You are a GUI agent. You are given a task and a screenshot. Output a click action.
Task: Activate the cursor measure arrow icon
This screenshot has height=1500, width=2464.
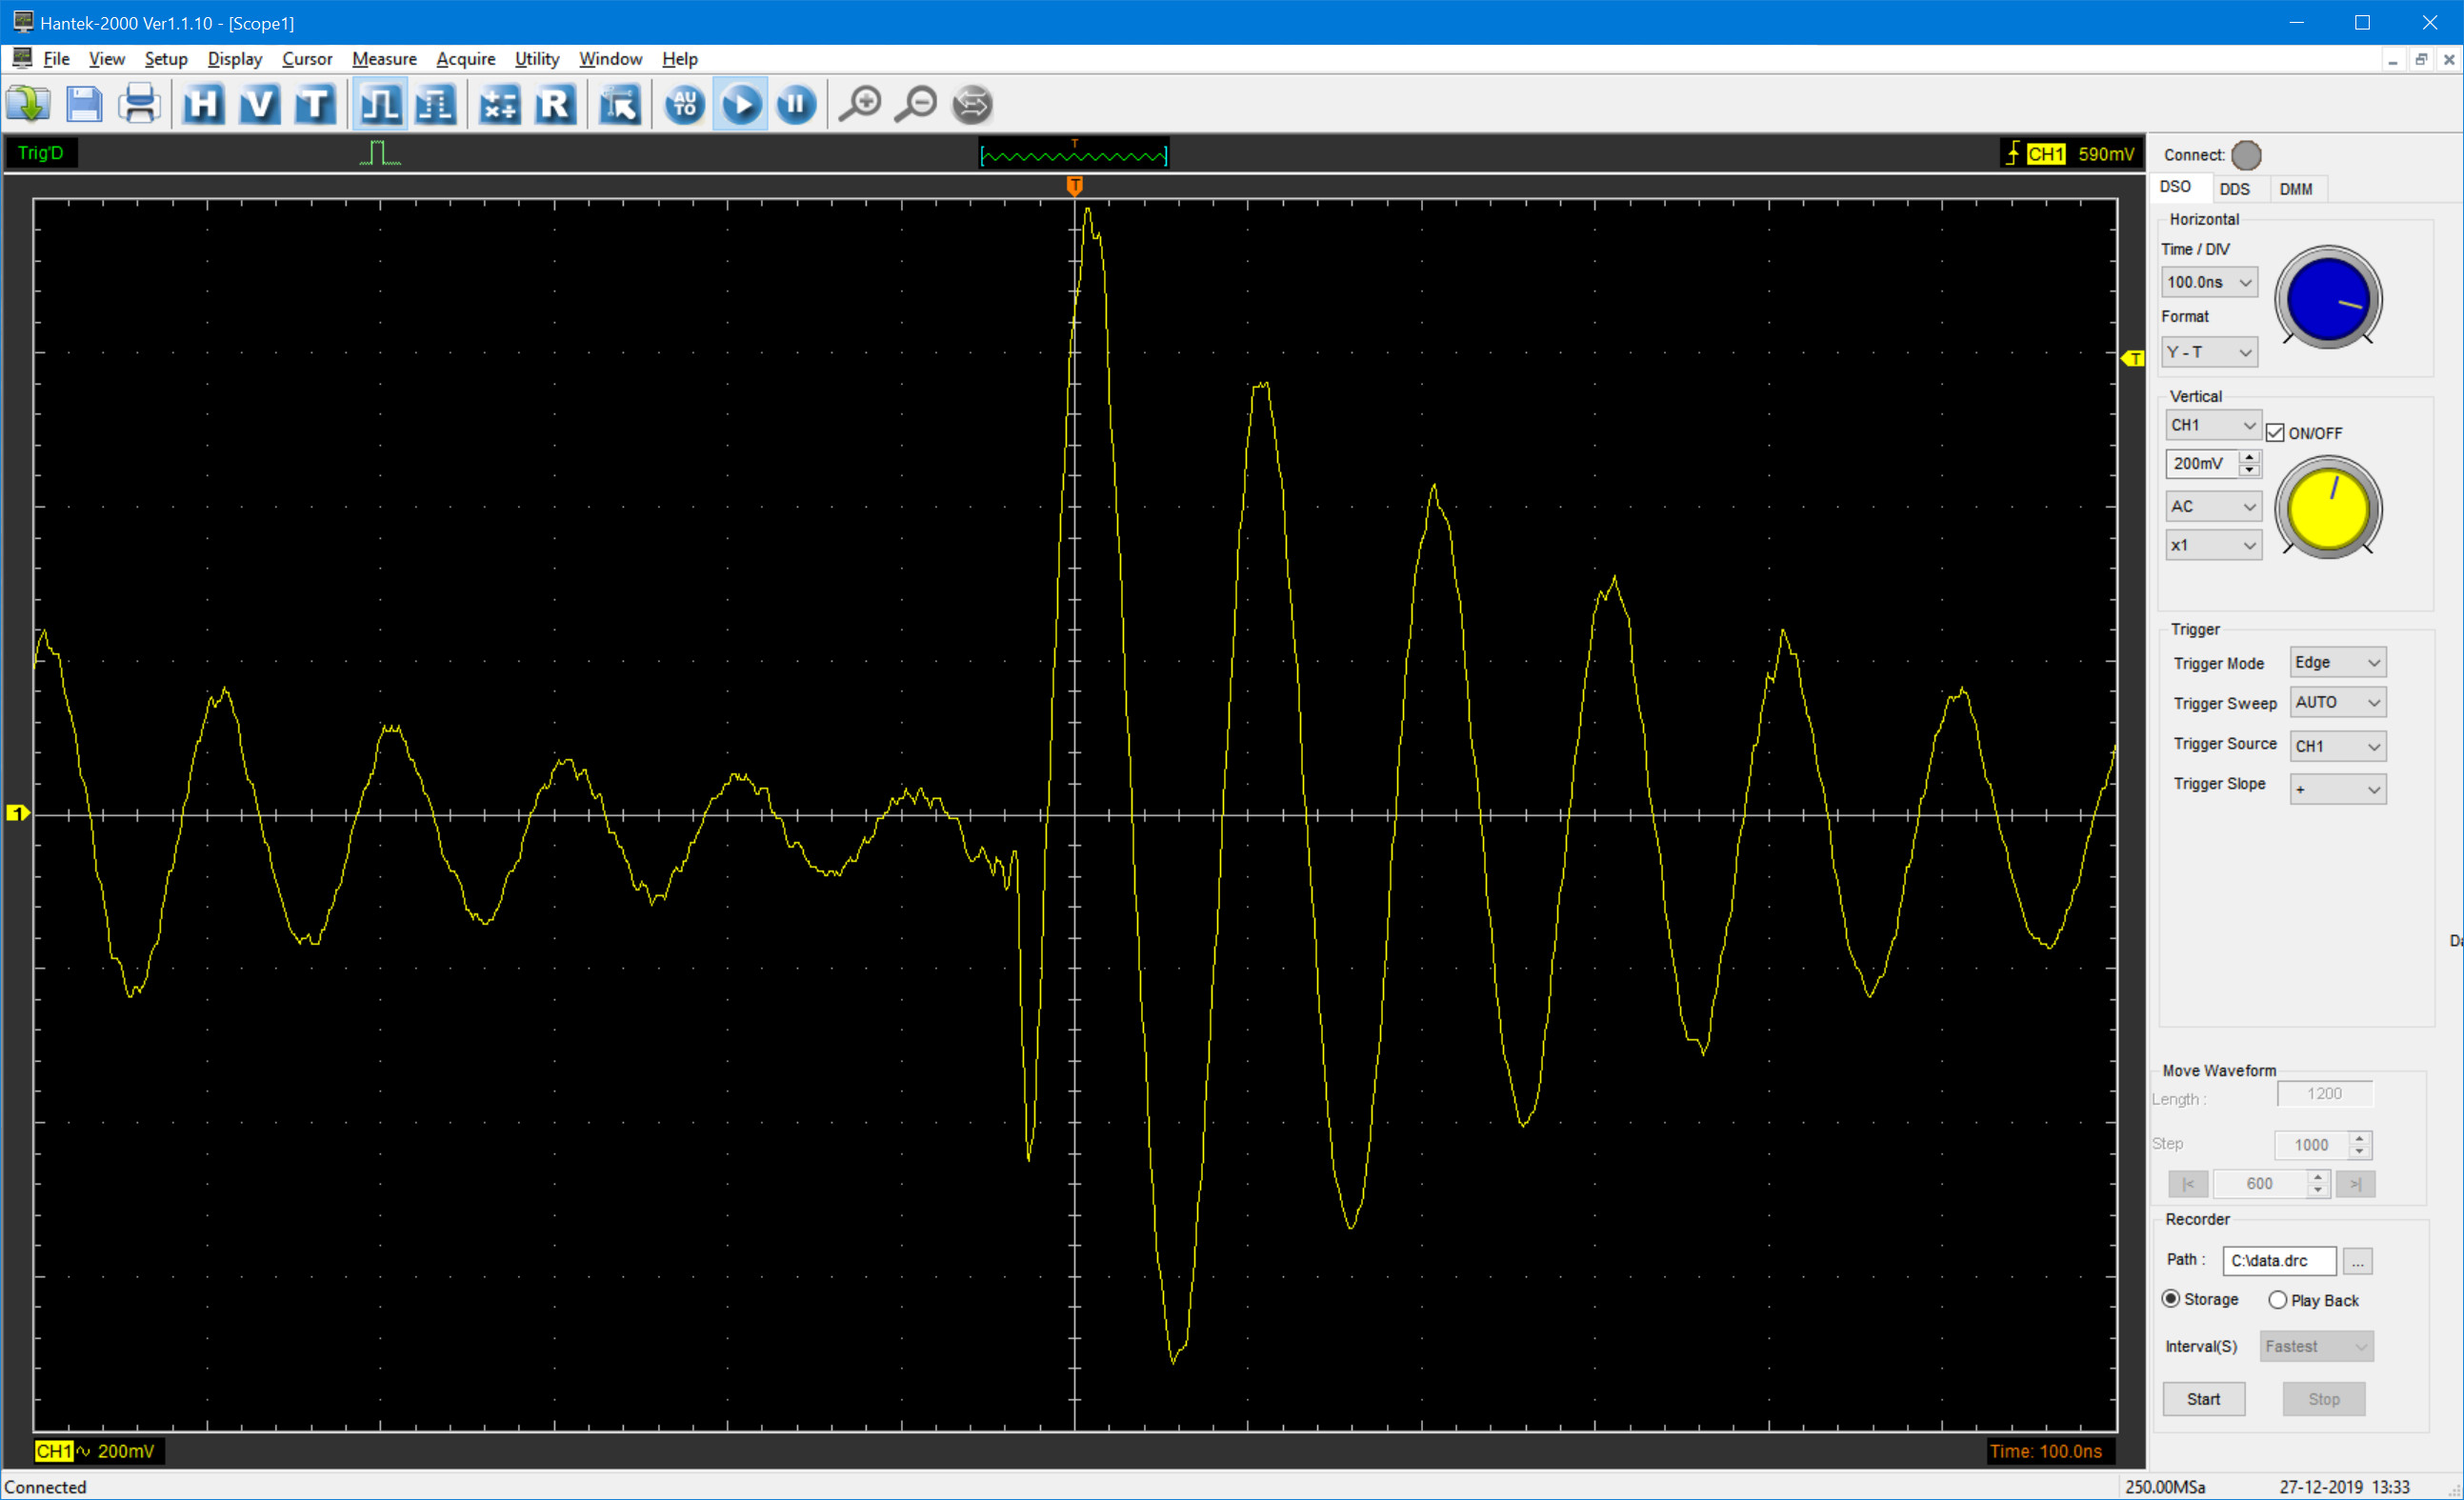(x=620, y=104)
